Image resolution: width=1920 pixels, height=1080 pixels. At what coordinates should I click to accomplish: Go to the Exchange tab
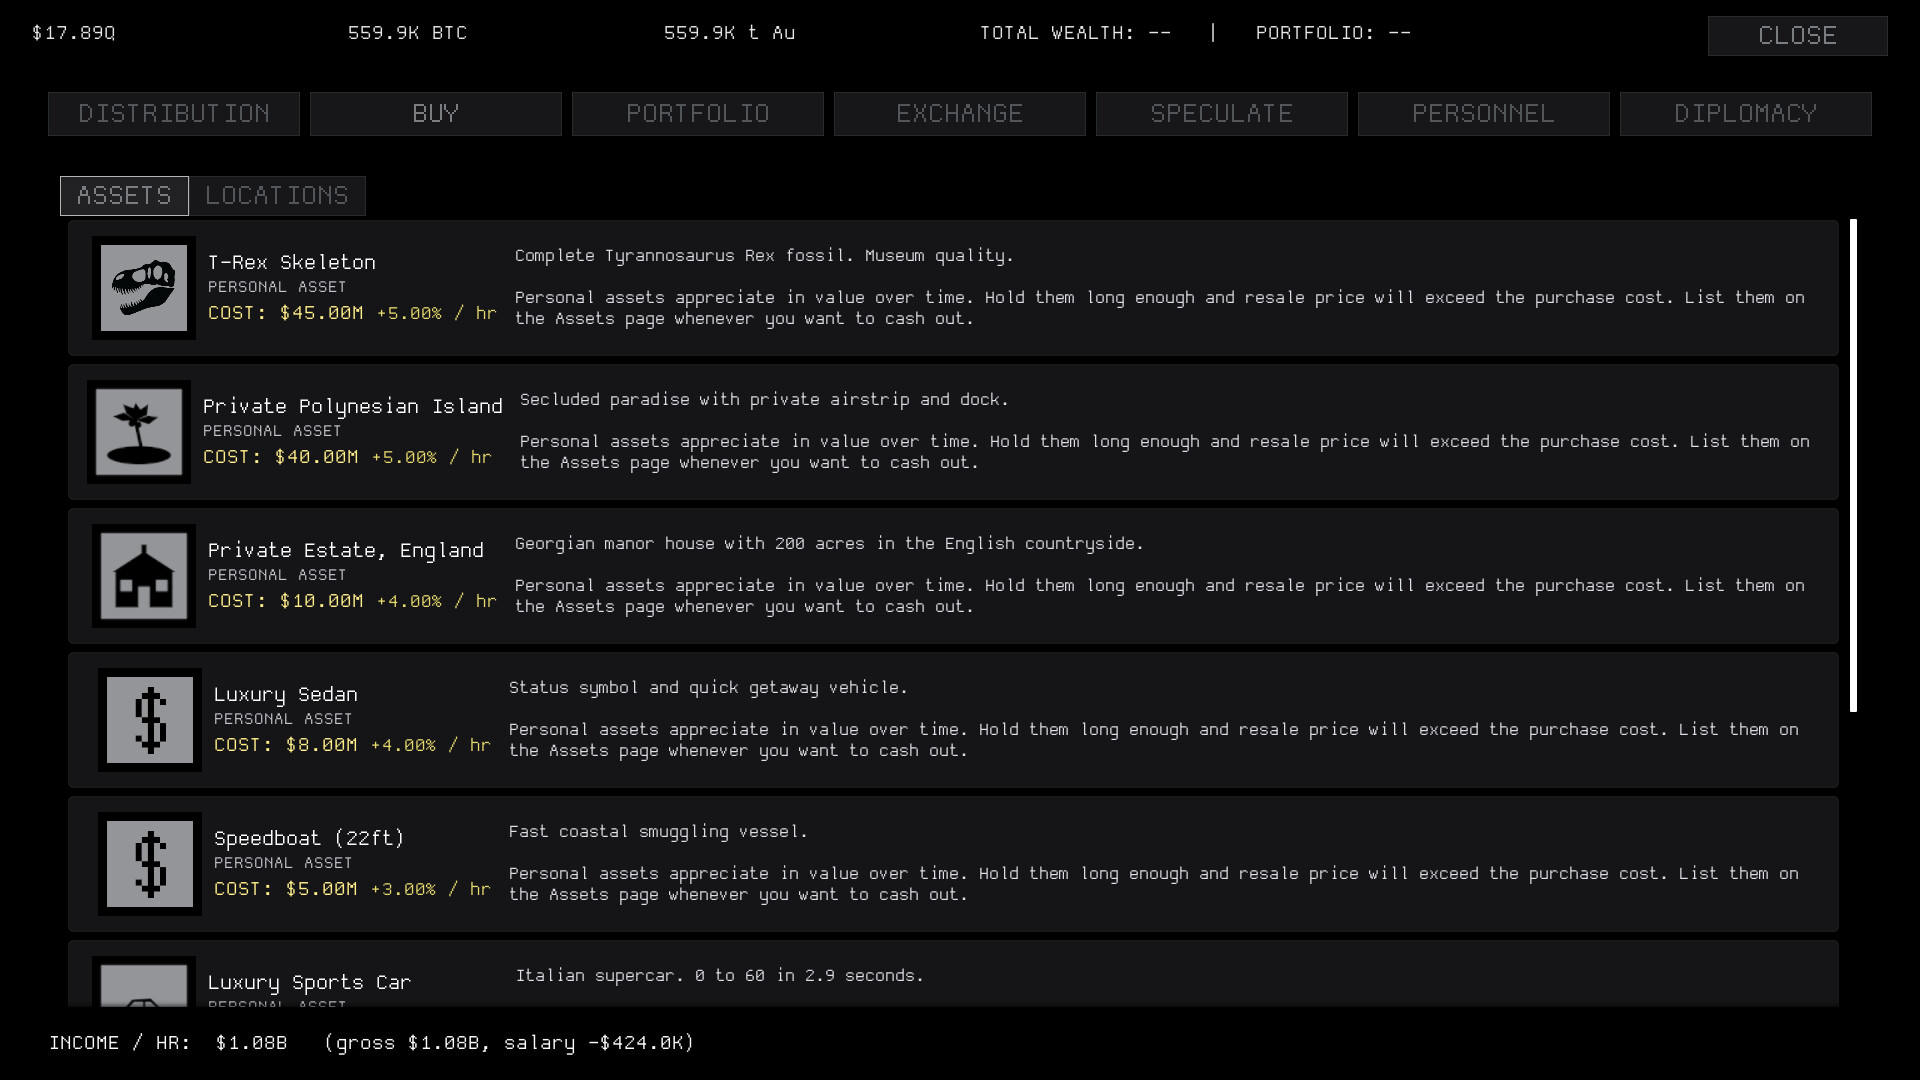(960, 114)
